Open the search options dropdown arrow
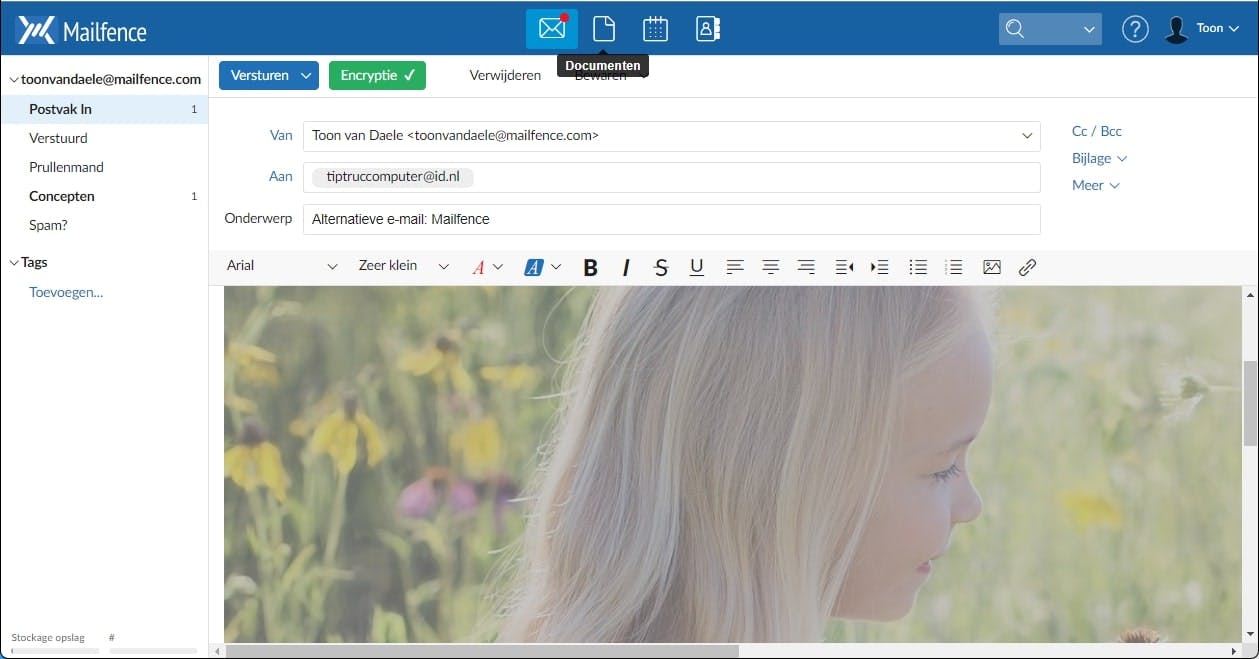Image resolution: width=1259 pixels, height=659 pixels. pyautogui.click(x=1089, y=30)
